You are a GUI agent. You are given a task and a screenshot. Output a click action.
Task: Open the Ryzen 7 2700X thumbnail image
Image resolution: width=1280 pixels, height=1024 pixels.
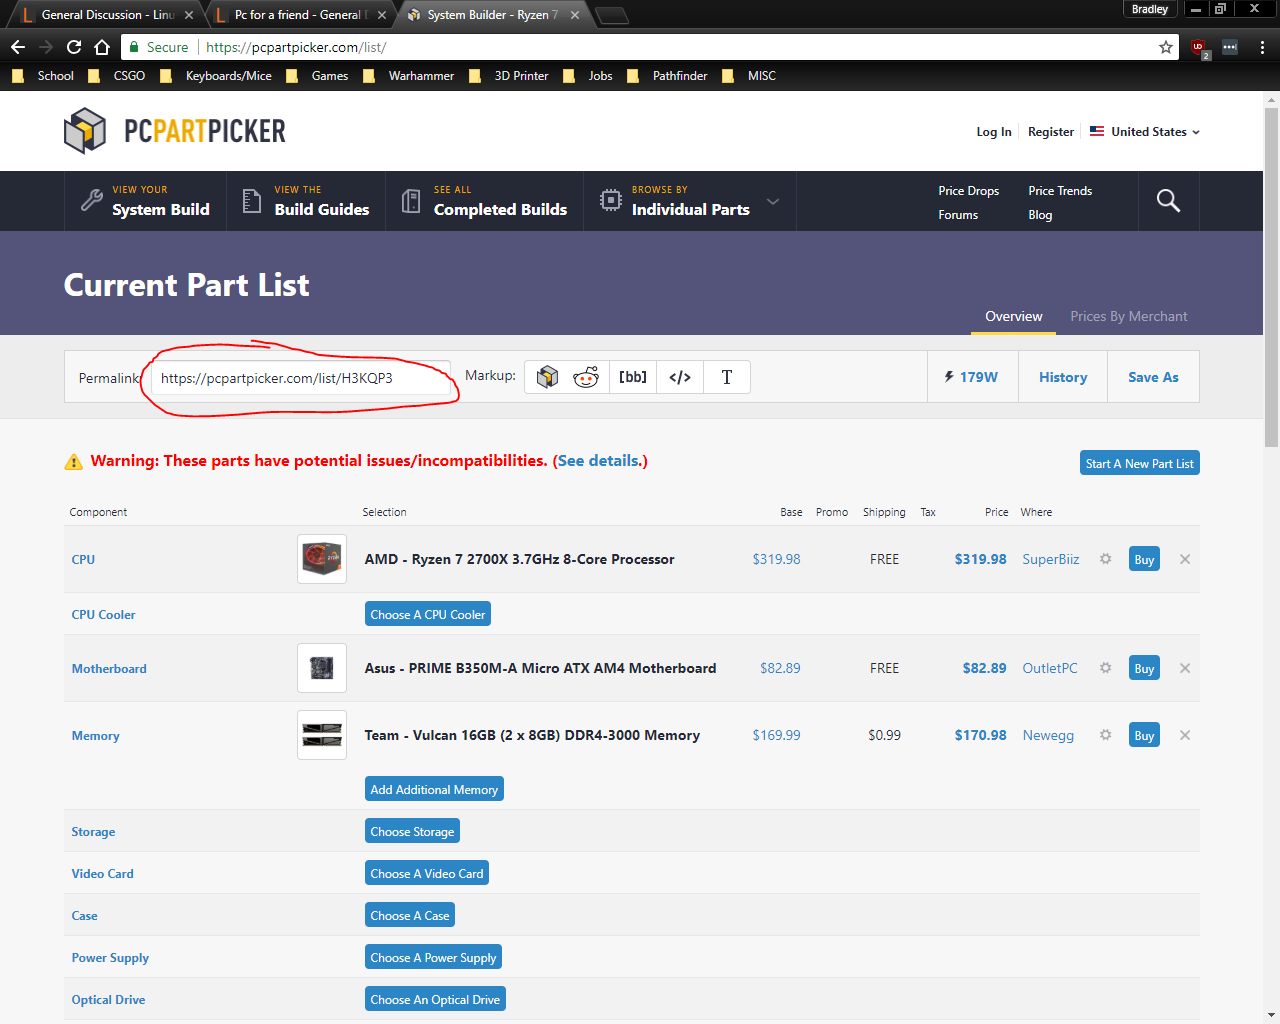click(x=322, y=559)
